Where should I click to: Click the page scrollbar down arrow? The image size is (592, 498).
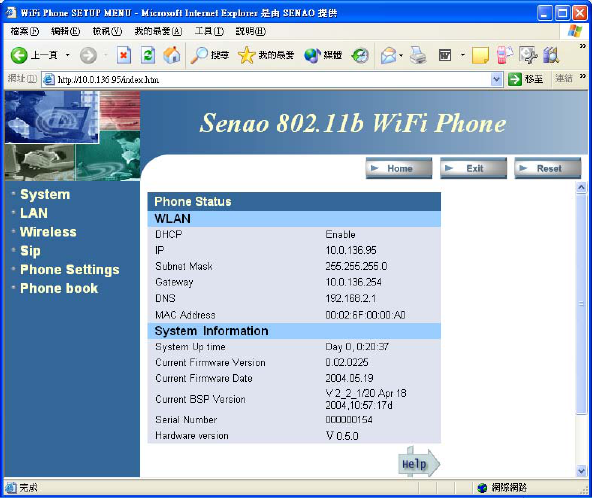(581, 470)
